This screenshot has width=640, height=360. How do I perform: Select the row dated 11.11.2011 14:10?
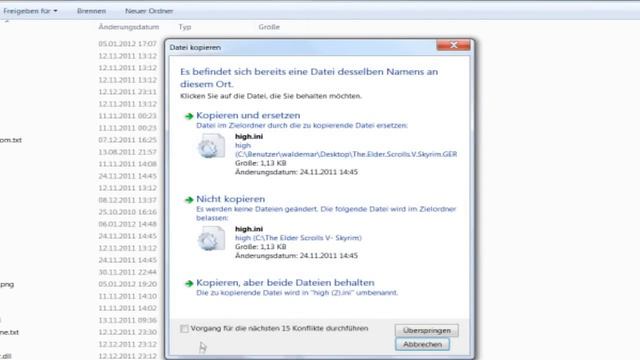click(127, 296)
